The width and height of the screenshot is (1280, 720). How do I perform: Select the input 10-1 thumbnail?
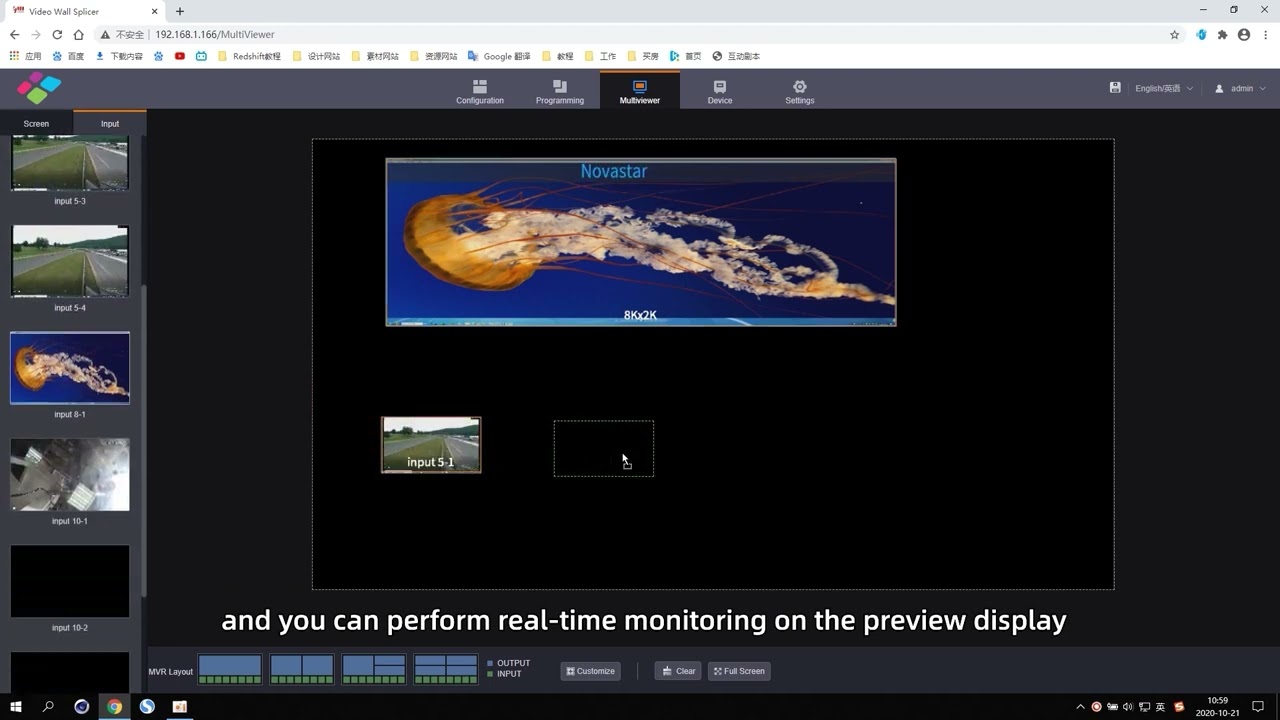point(70,475)
